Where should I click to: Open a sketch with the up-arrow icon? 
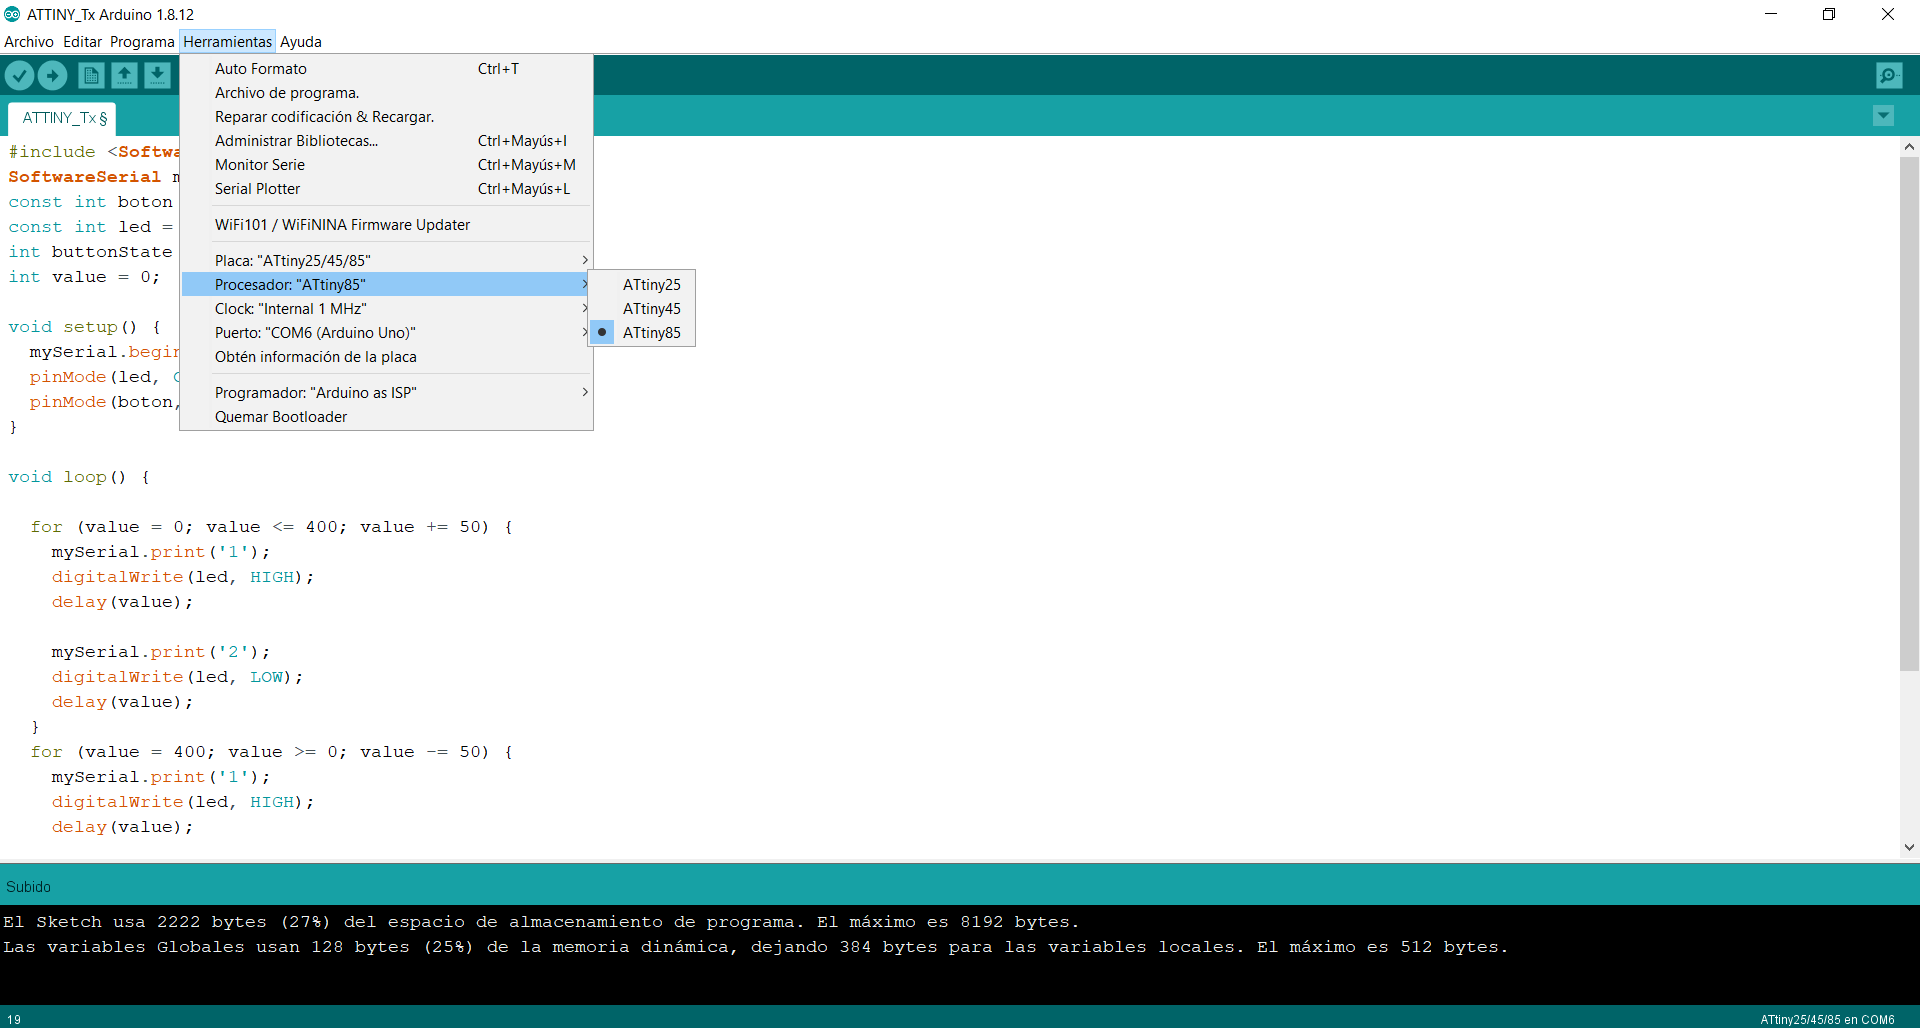coord(124,75)
